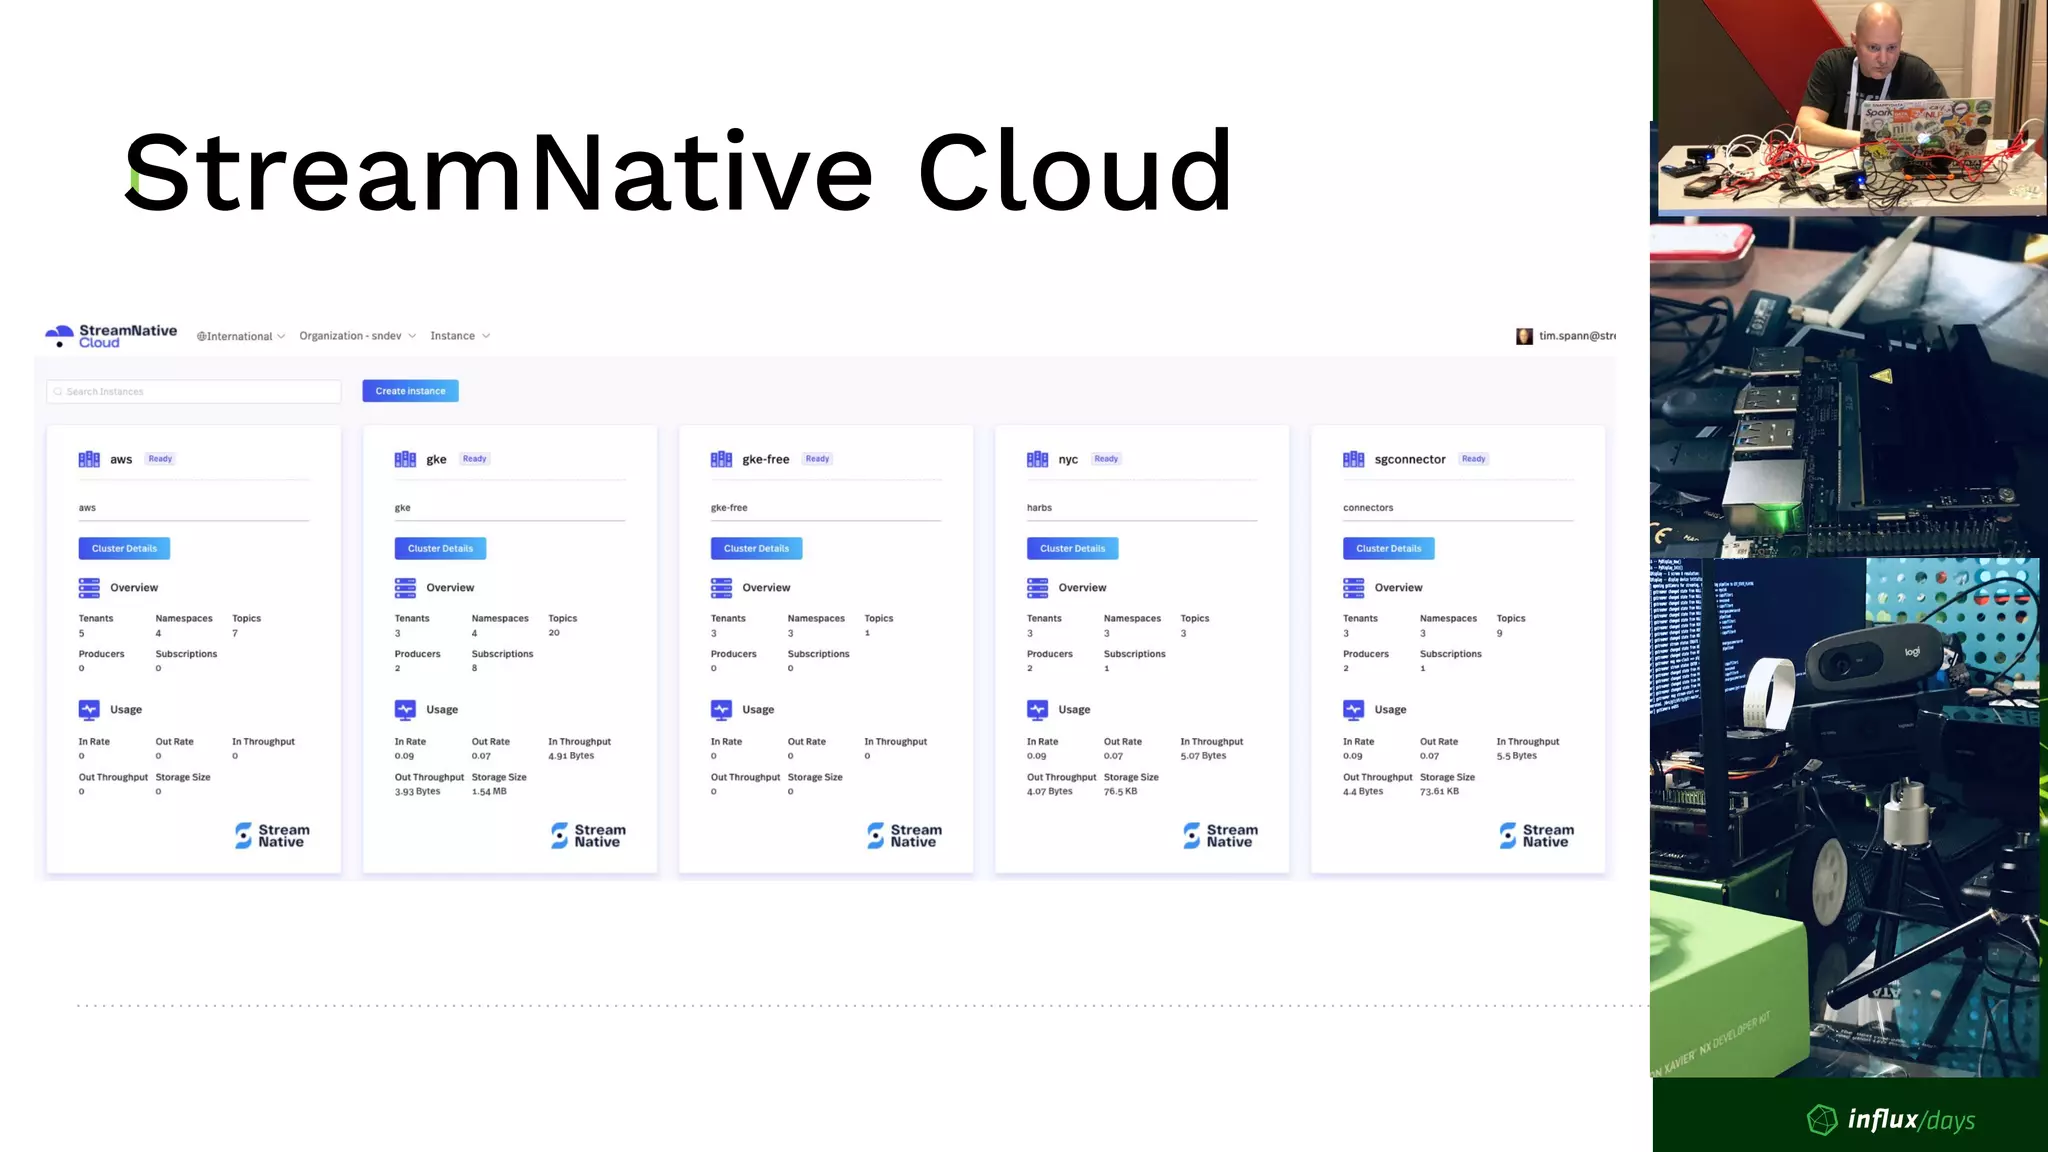Select the sgconnector instance title

point(1410,460)
